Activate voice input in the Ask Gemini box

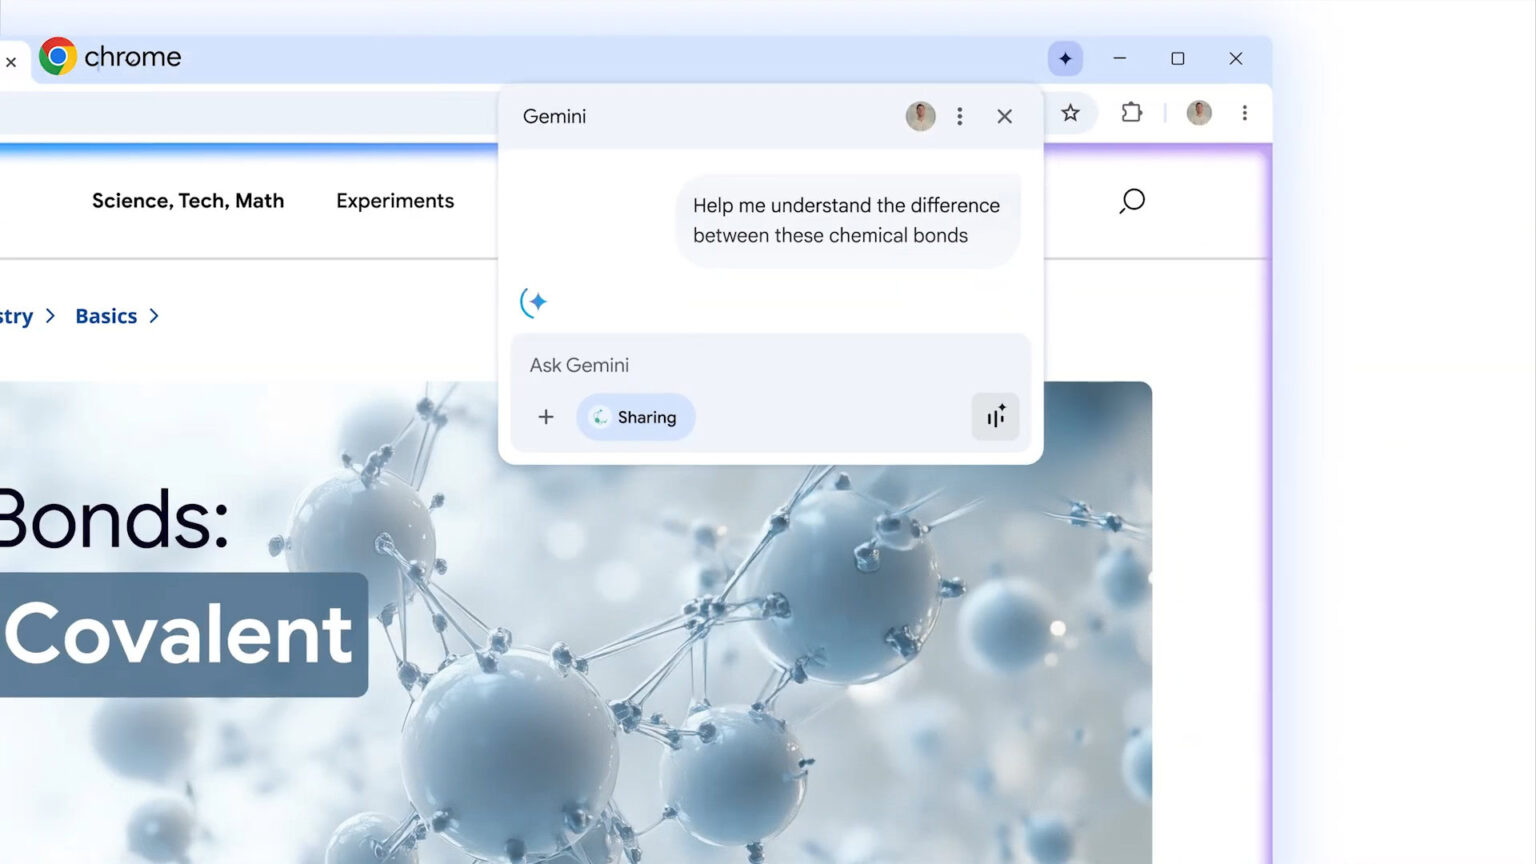[x=995, y=417]
